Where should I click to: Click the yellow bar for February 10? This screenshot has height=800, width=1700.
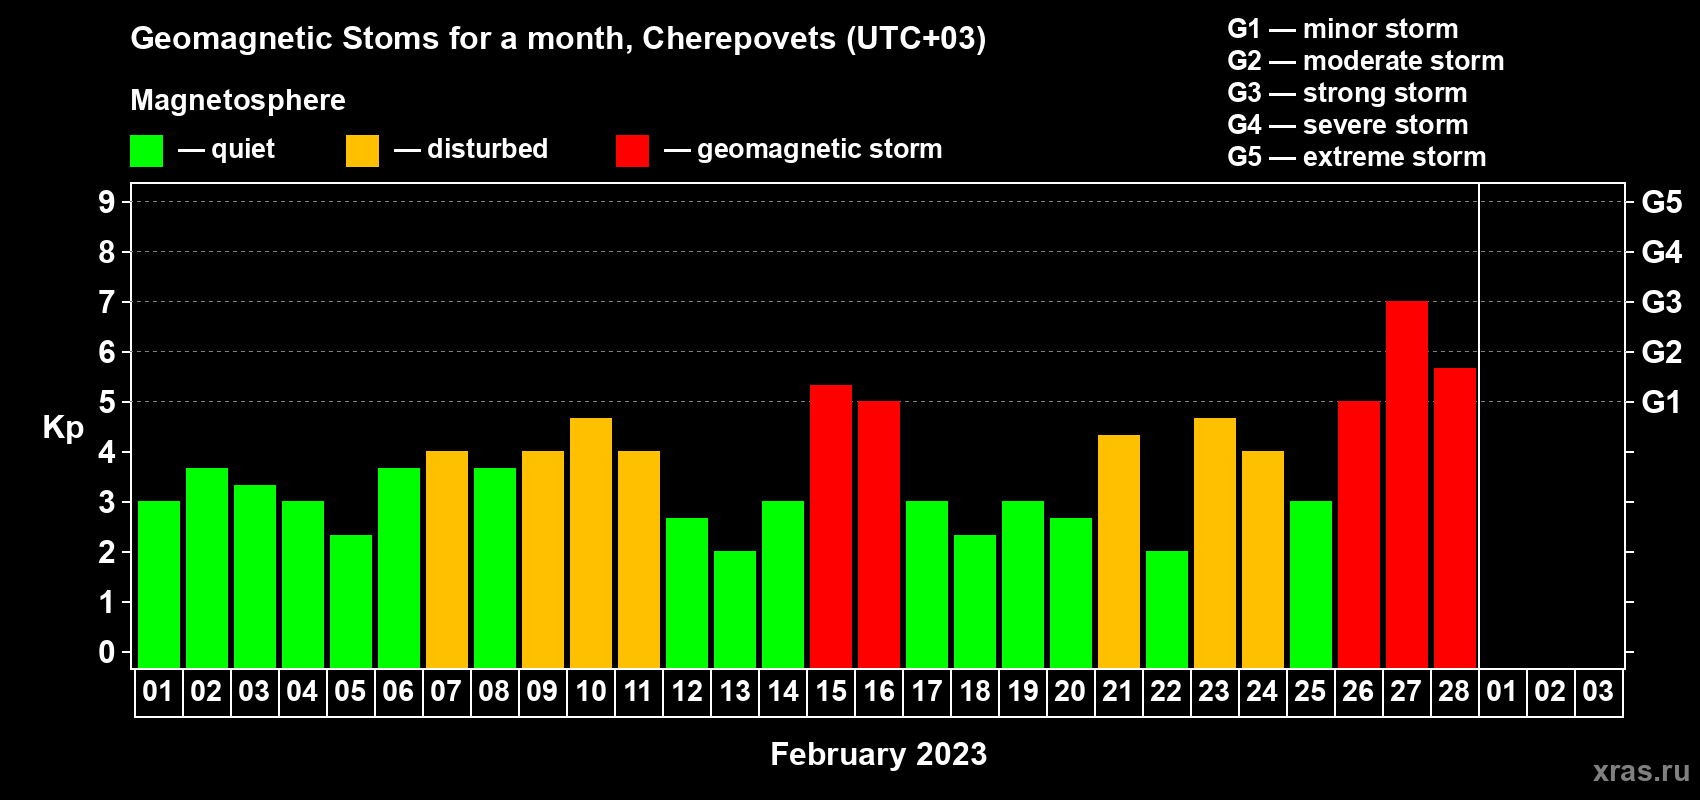point(590,543)
